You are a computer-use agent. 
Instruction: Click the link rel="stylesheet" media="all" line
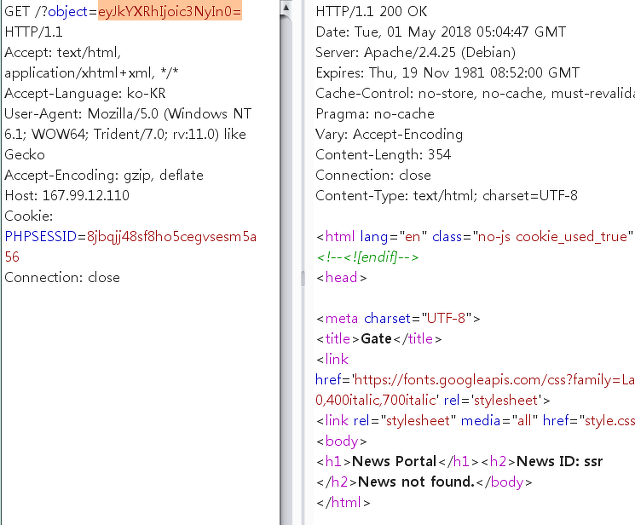(475, 421)
